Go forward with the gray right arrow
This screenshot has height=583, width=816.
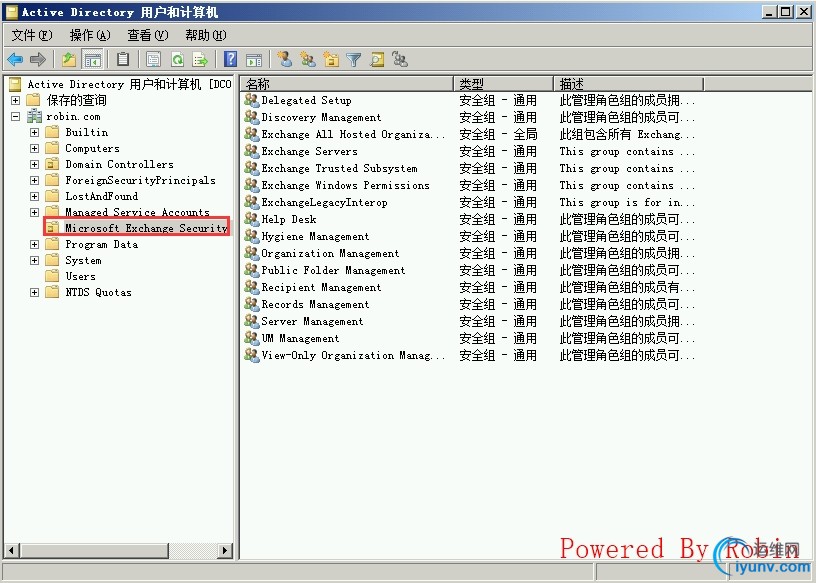(x=37, y=59)
